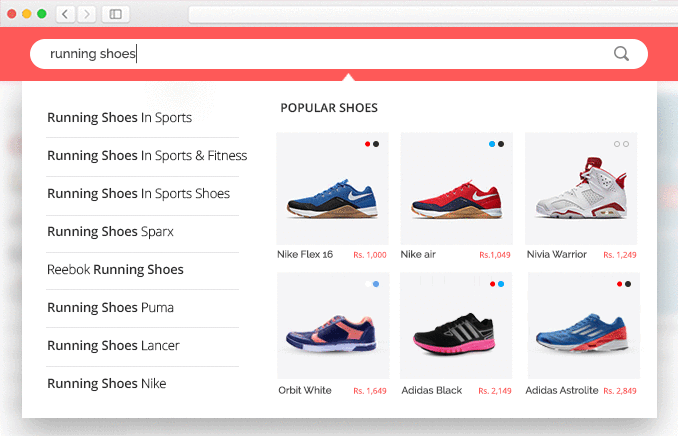
Task: Open the Nike air red shoe image
Action: point(457,189)
